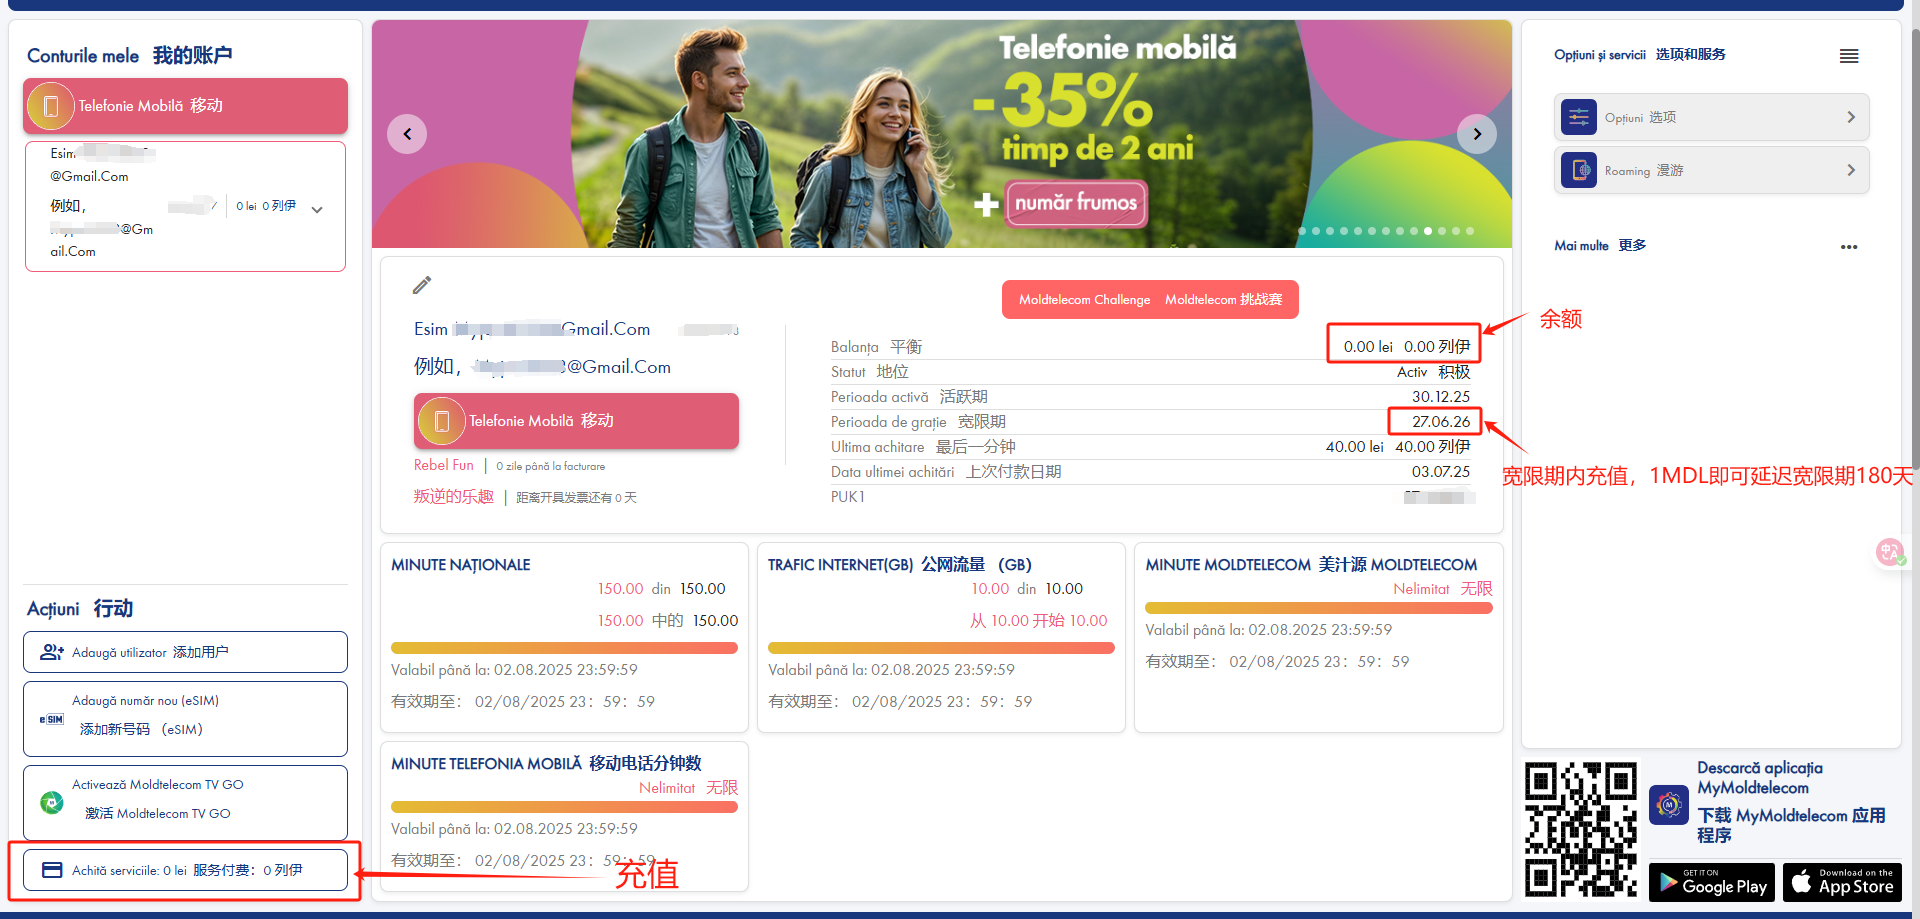Image resolution: width=1920 pixels, height=919 pixels.
Task: Expand the Roaming row chevron
Action: (x=1851, y=170)
